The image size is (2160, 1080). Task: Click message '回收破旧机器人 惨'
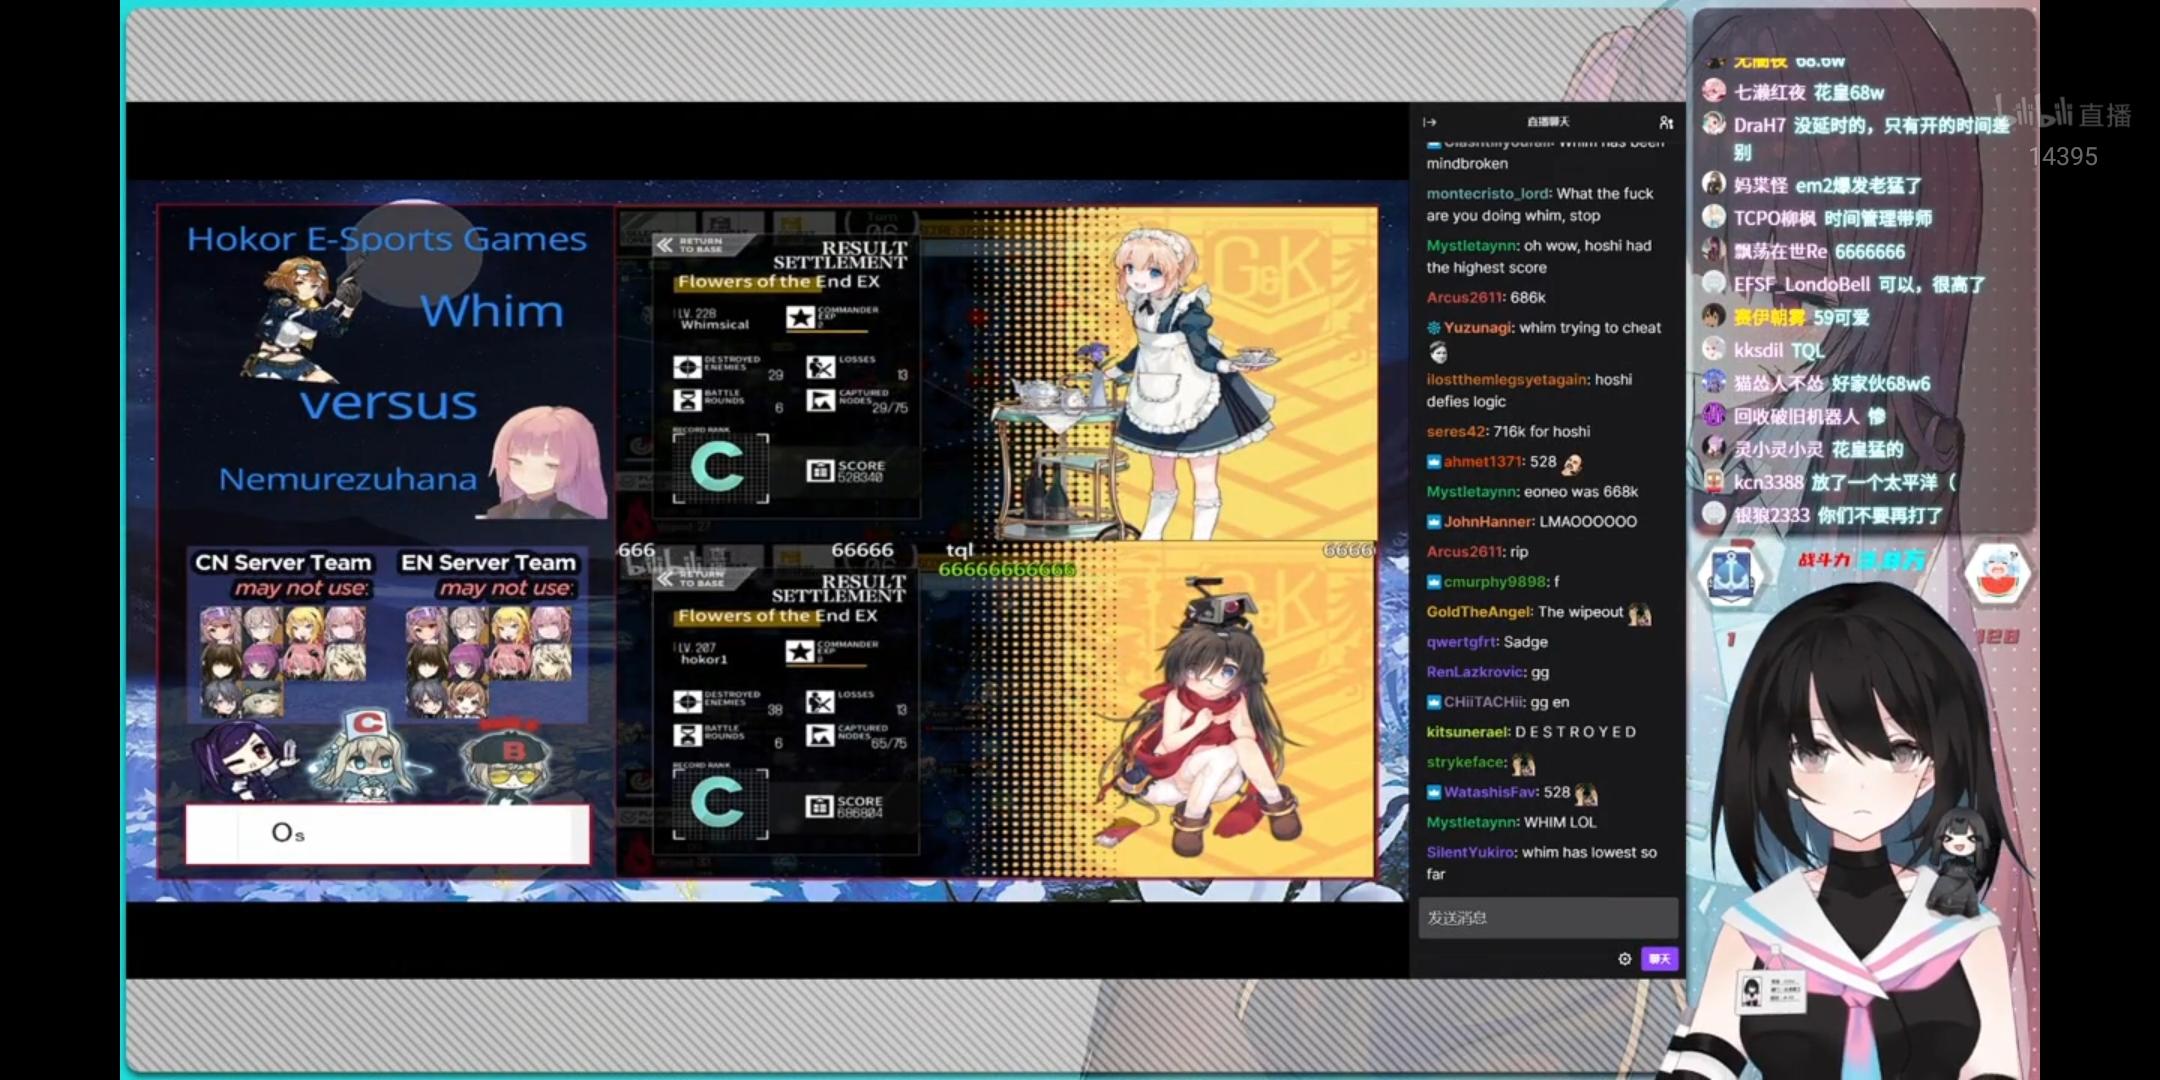(x=1809, y=416)
